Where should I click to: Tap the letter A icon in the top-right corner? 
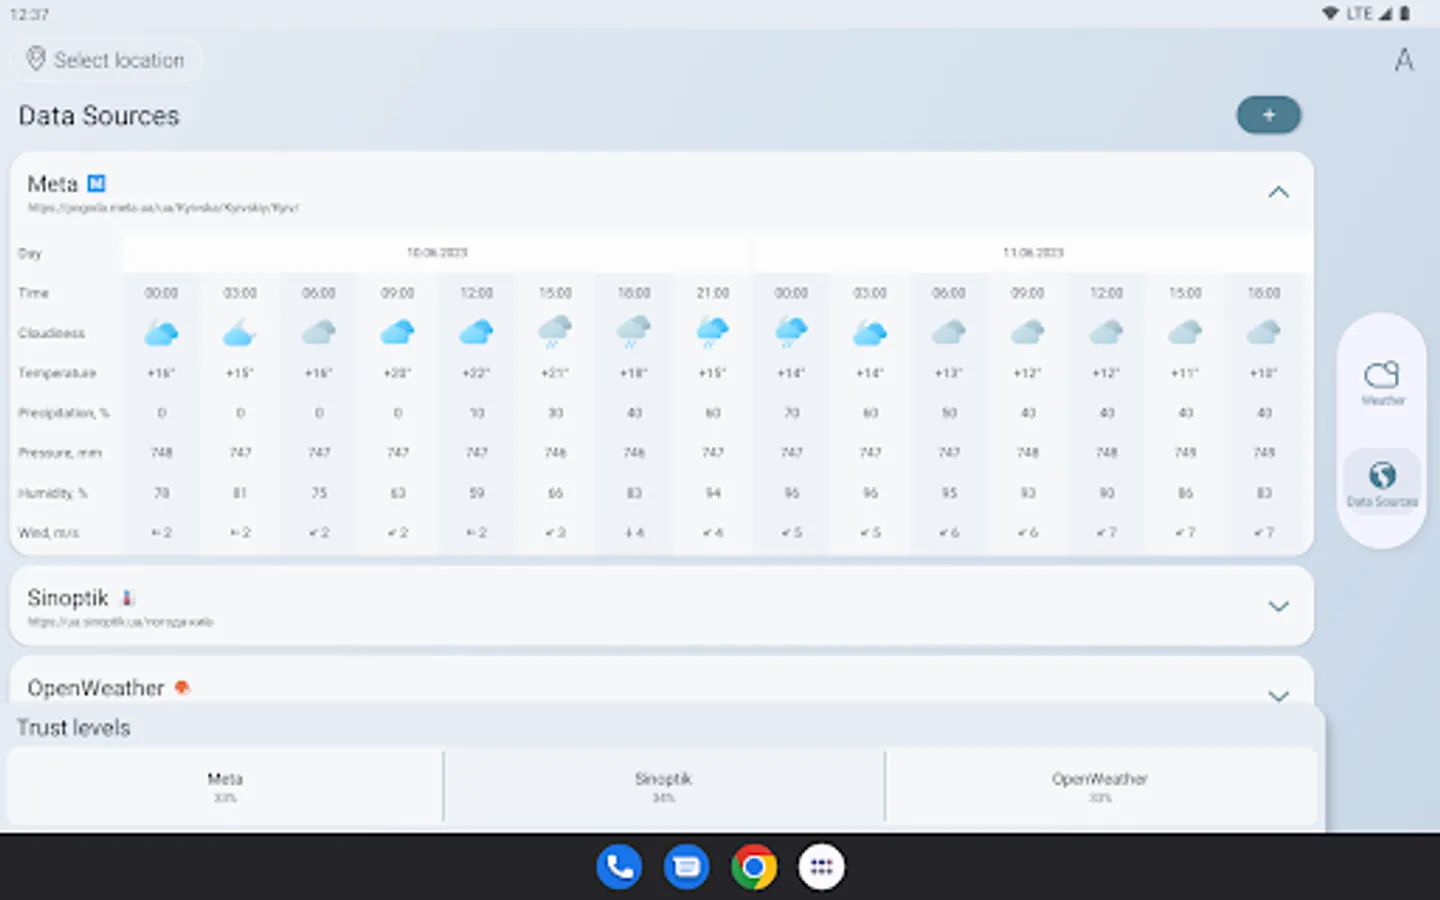click(1404, 60)
